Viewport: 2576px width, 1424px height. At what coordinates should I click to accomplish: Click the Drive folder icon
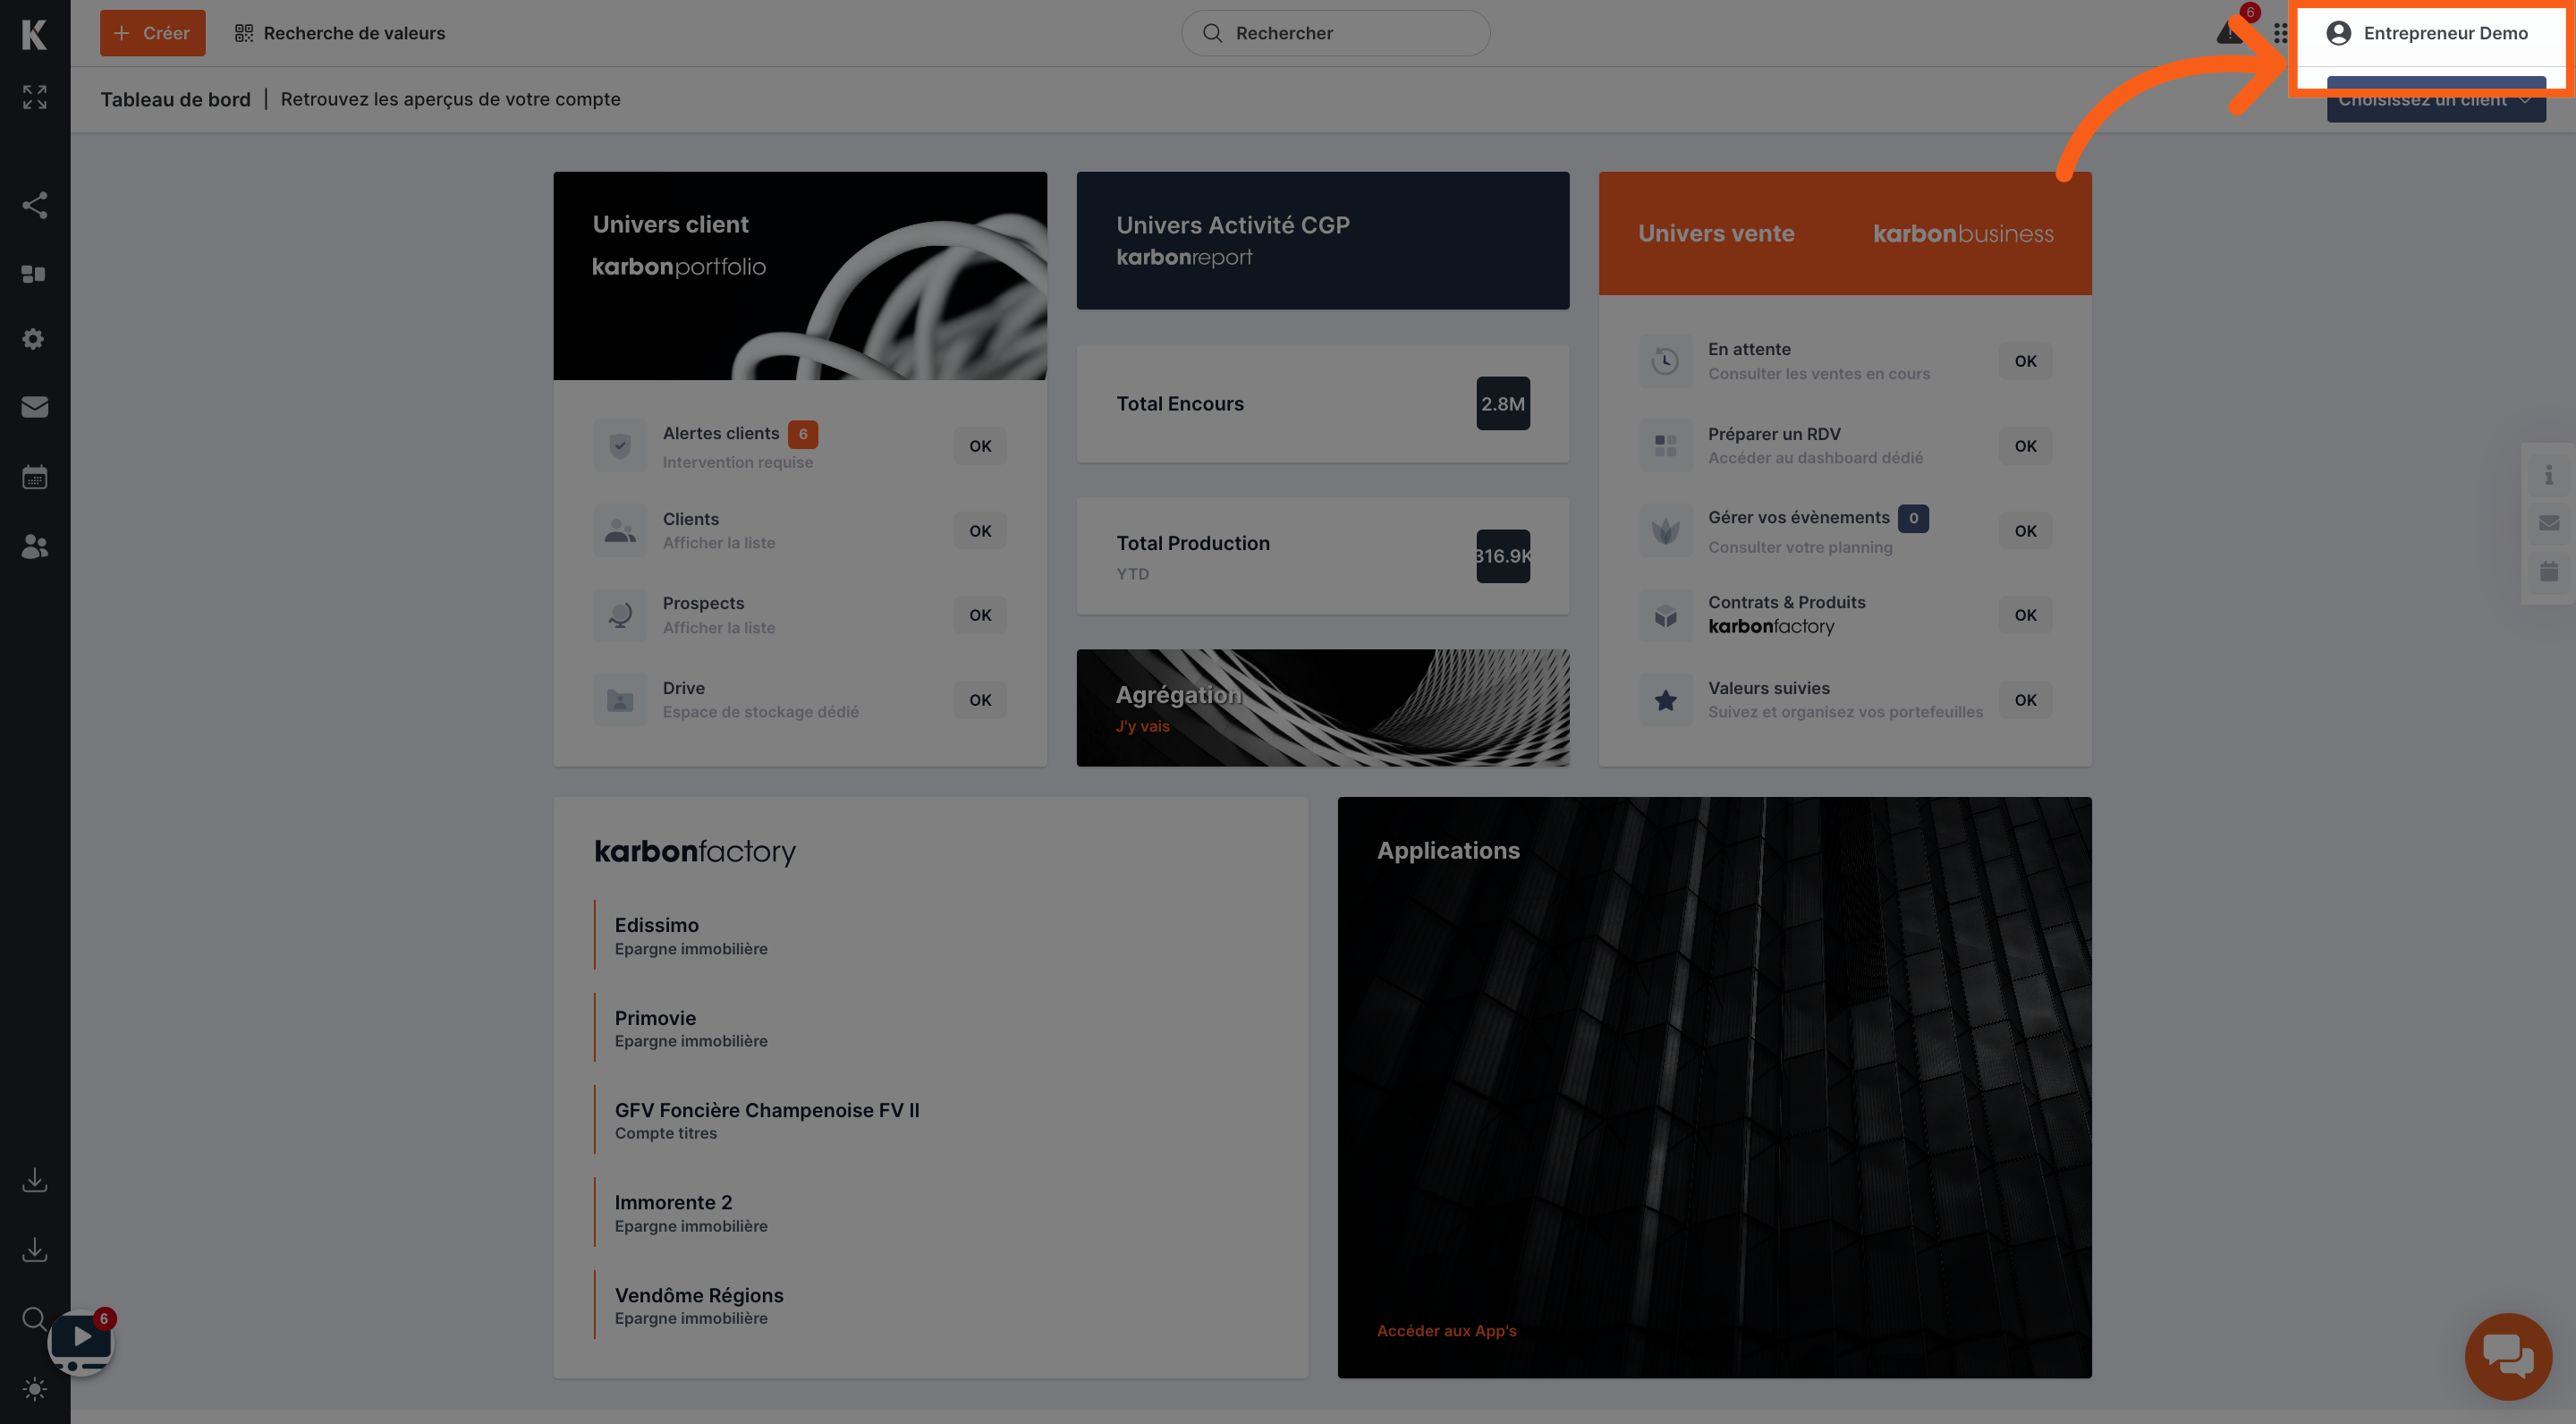coord(620,700)
